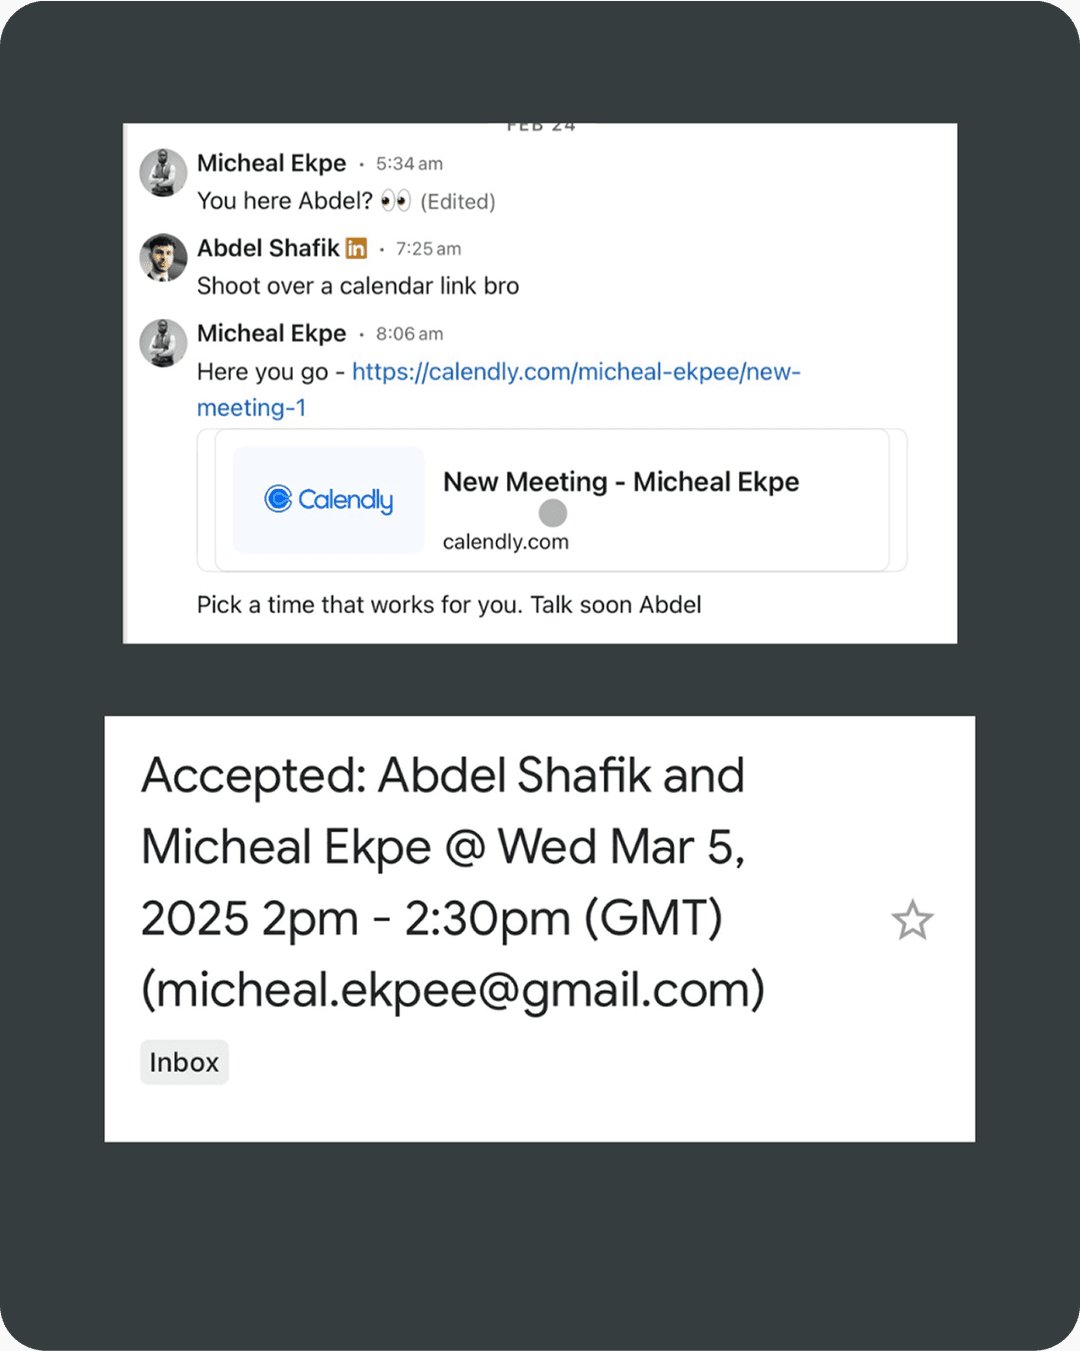
Task: Click the eyes emoji in the message
Action: click(x=396, y=201)
